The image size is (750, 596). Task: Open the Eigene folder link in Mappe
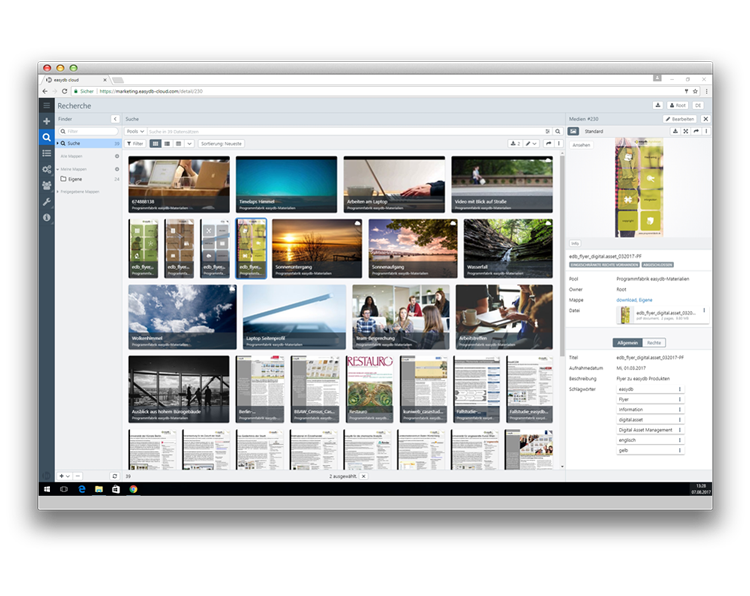click(x=646, y=300)
